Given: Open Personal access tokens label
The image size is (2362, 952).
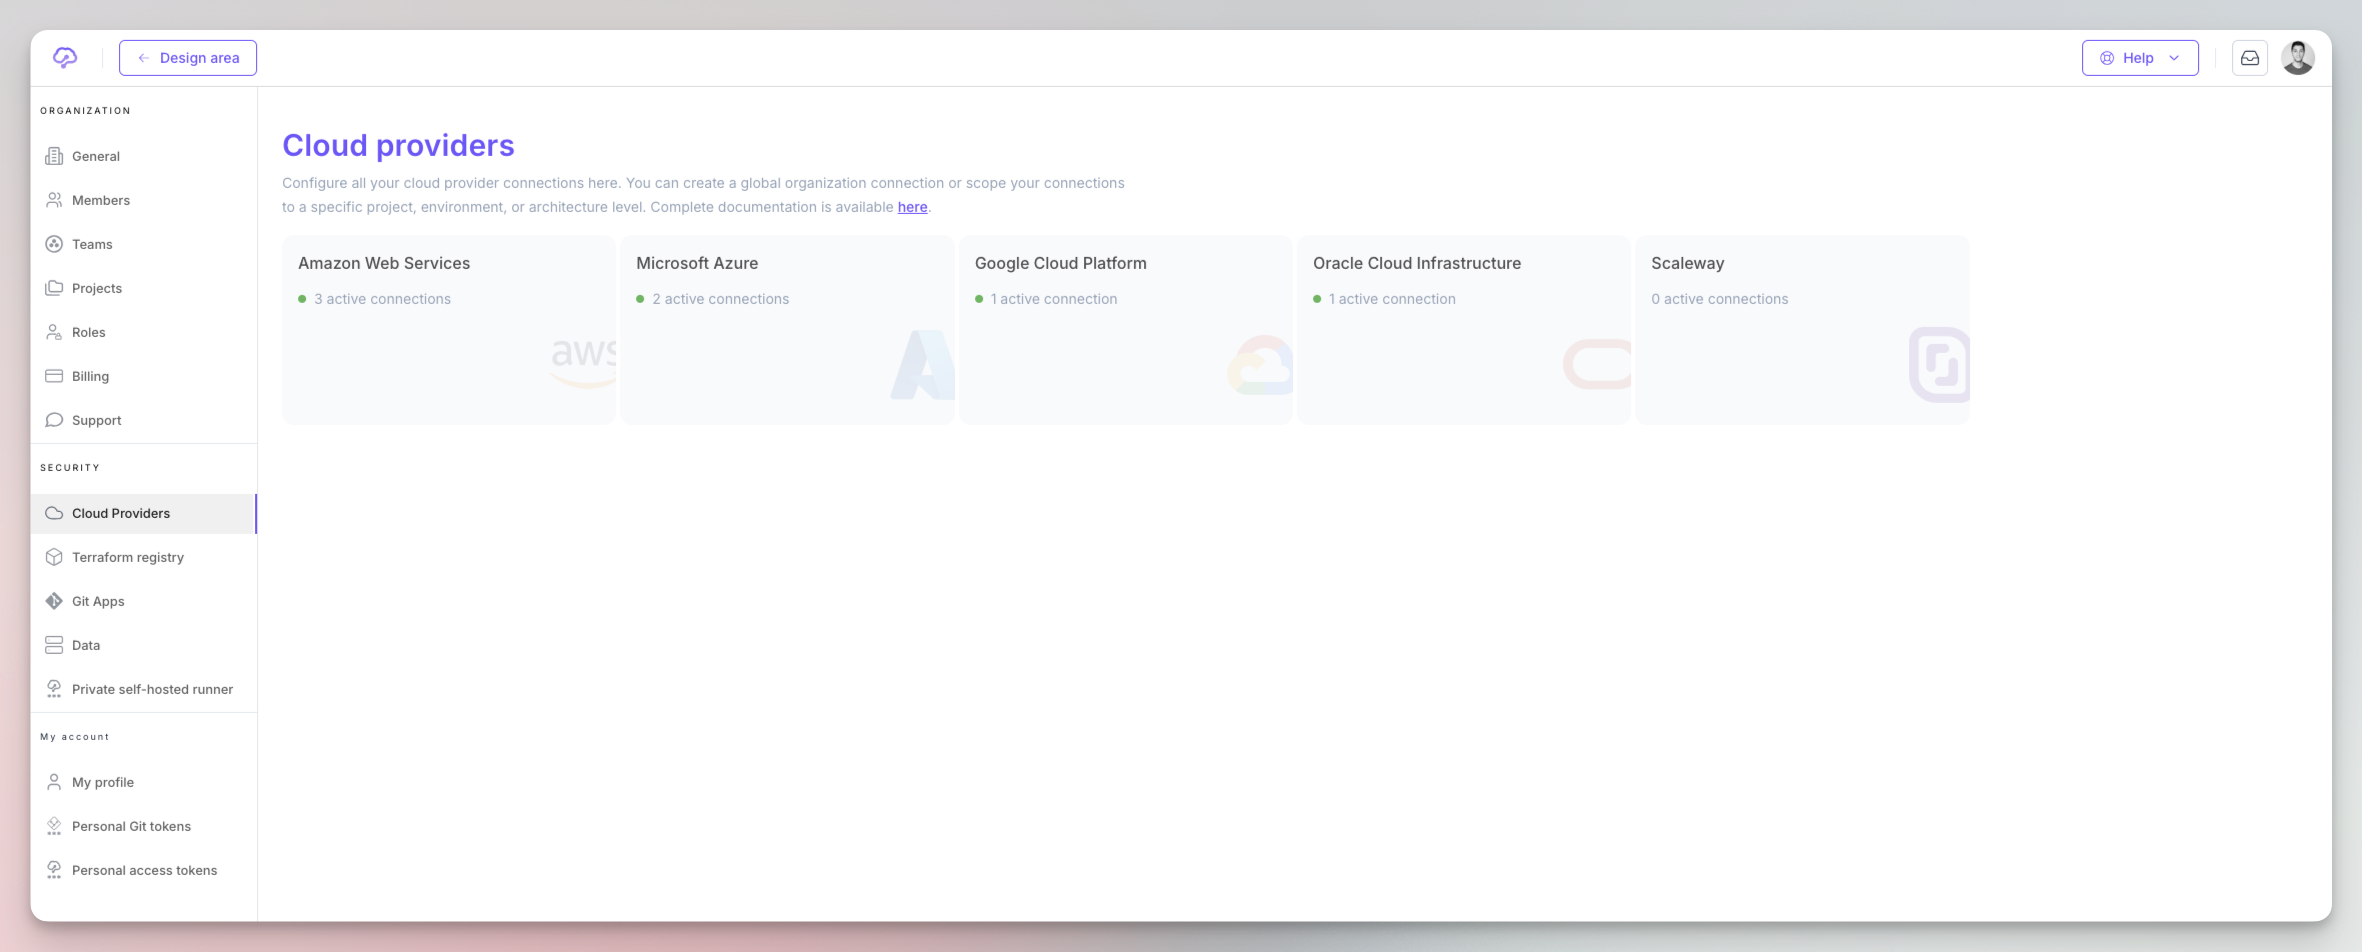Looking at the screenshot, I should (x=144, y=870).
